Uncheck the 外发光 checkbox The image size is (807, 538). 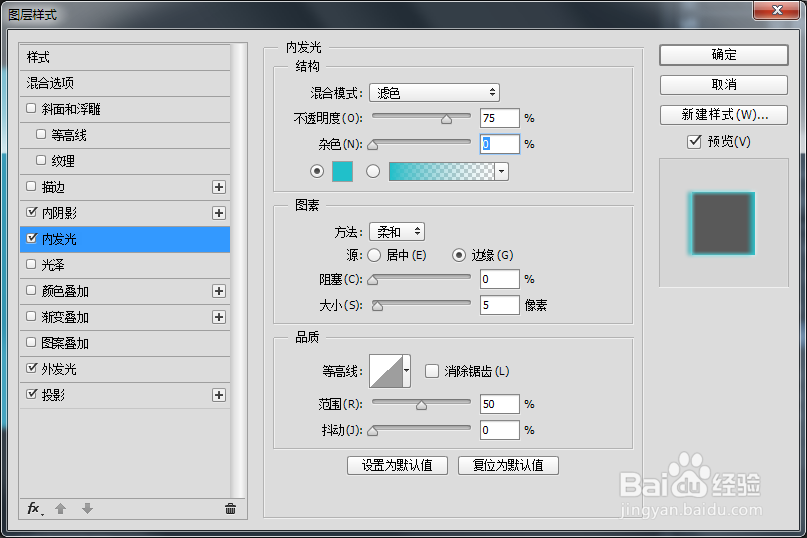pyautogui.click(x=31, y=368)
